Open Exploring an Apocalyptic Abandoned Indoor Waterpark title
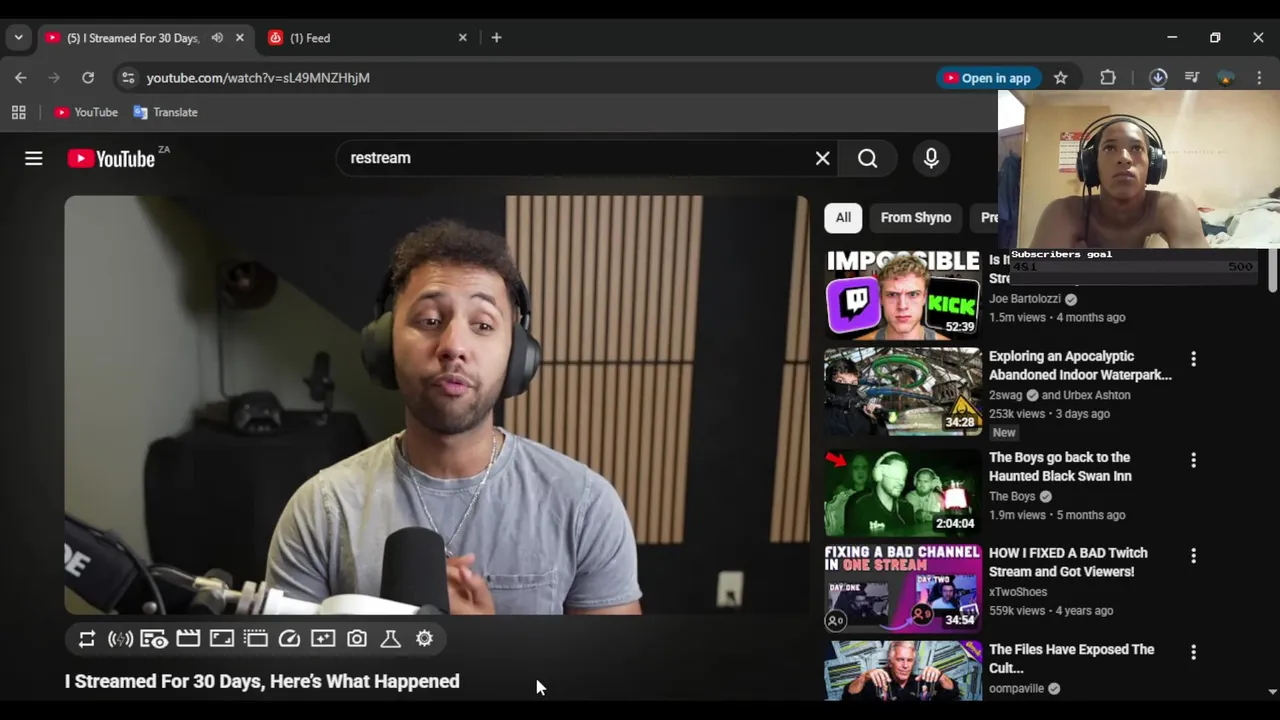 click(x=1080, y=365)
